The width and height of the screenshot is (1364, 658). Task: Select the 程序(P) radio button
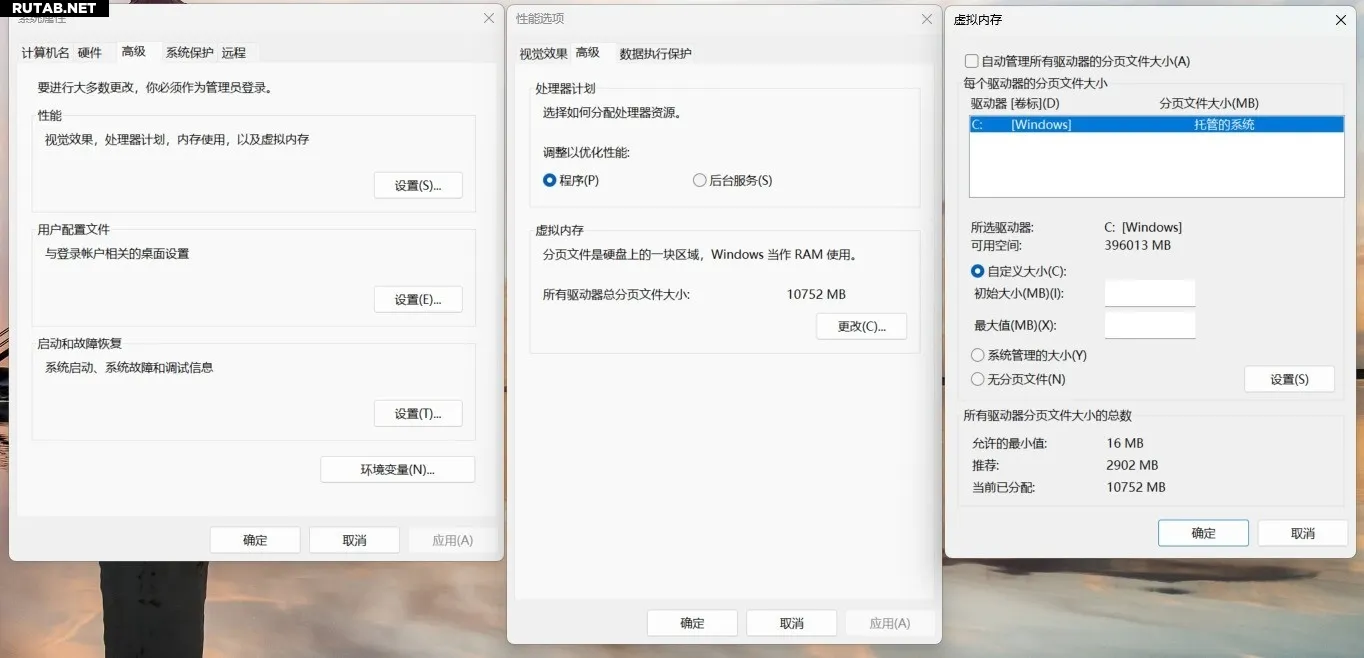click(x=549, y=181)
